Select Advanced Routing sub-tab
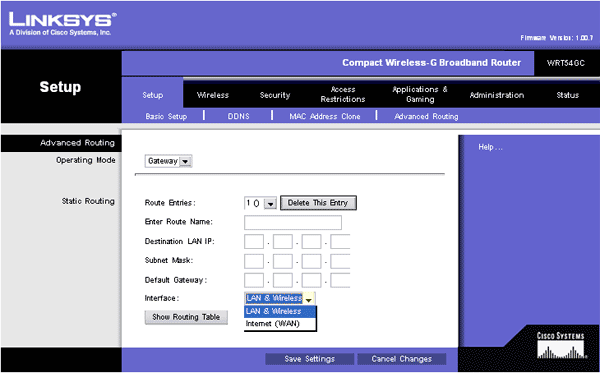 (426, 116)
